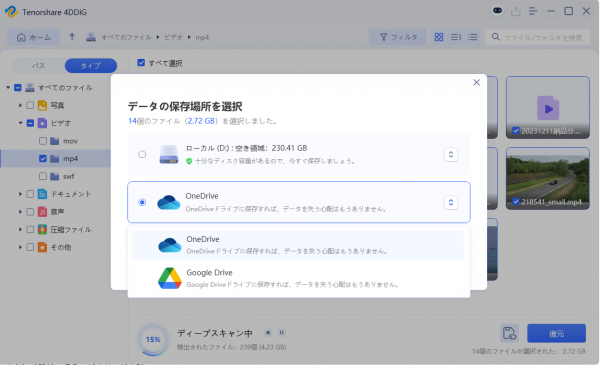
Task: Click the file search input field
Action: [x=538, y=37]
